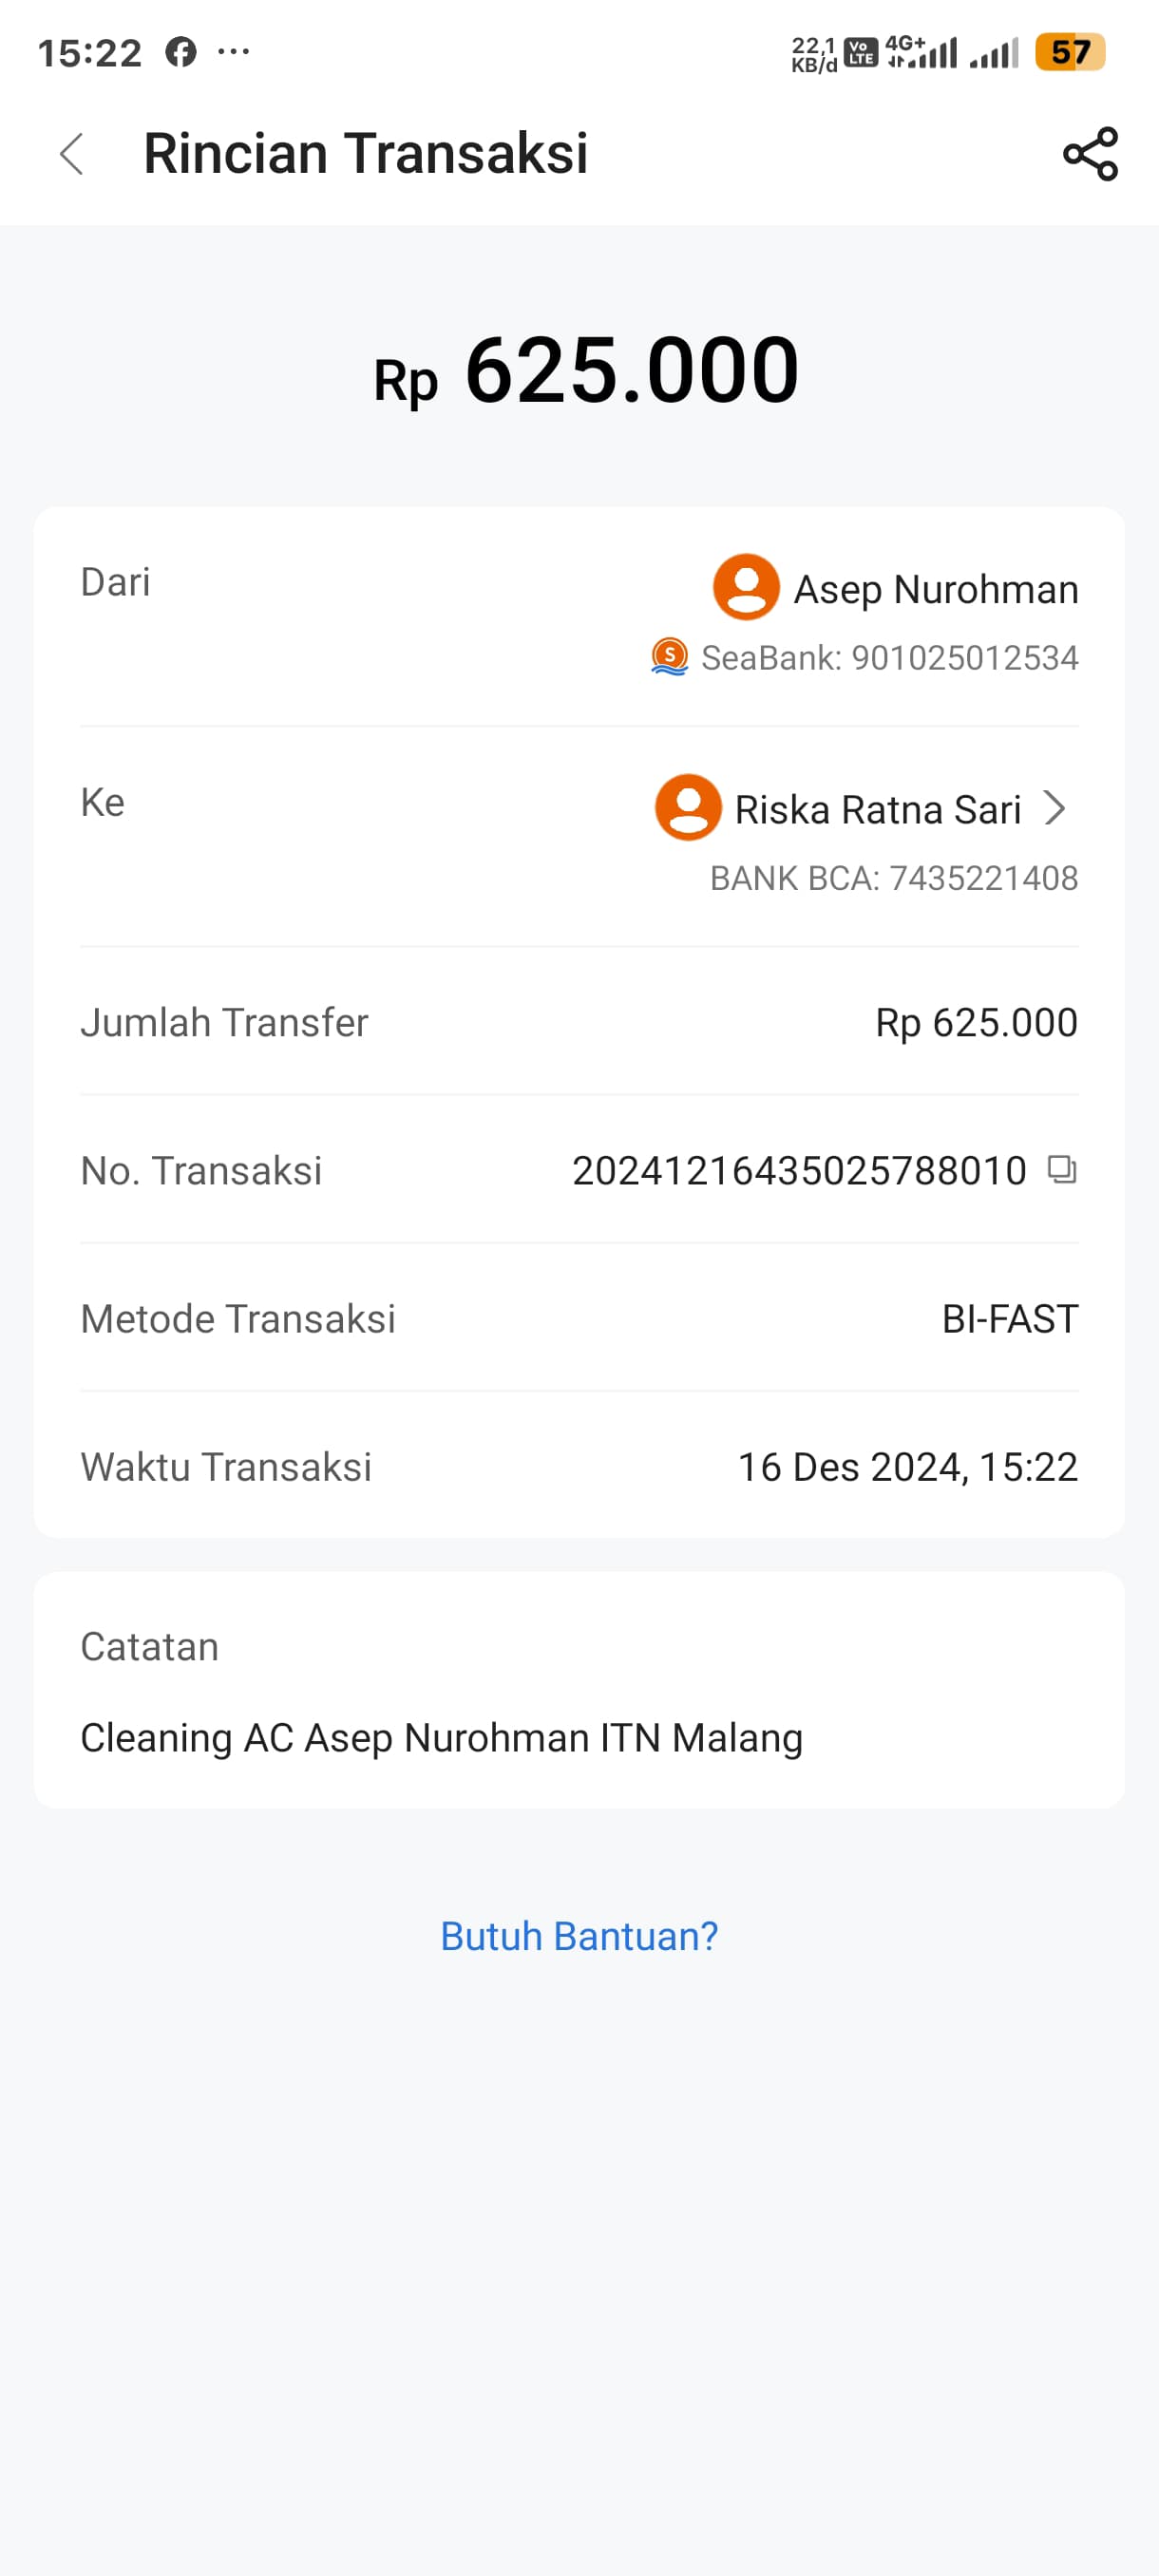The width and height of the screenshot is (1159, 2576).
Task: Tap the back arrow icon
Action: 72,154
